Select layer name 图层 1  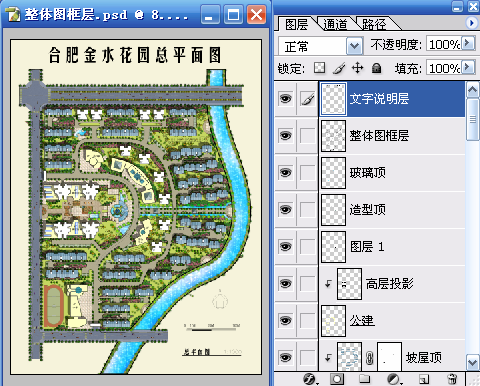367,247
